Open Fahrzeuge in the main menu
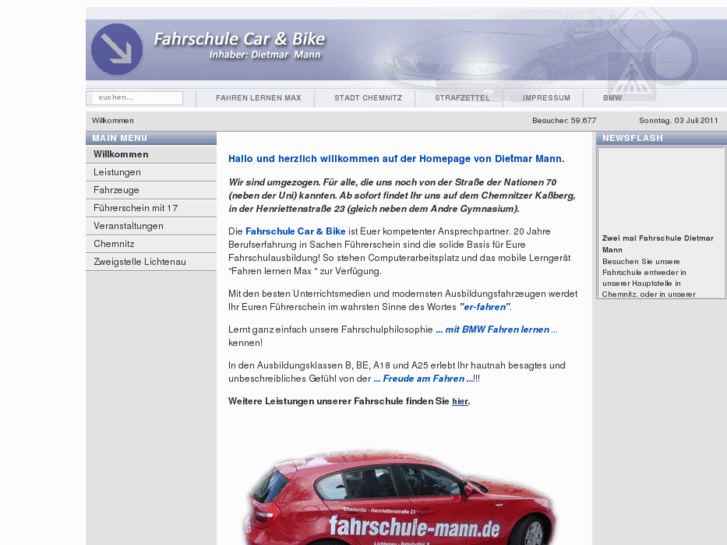The image size is (727, 545). coord(151,190)
